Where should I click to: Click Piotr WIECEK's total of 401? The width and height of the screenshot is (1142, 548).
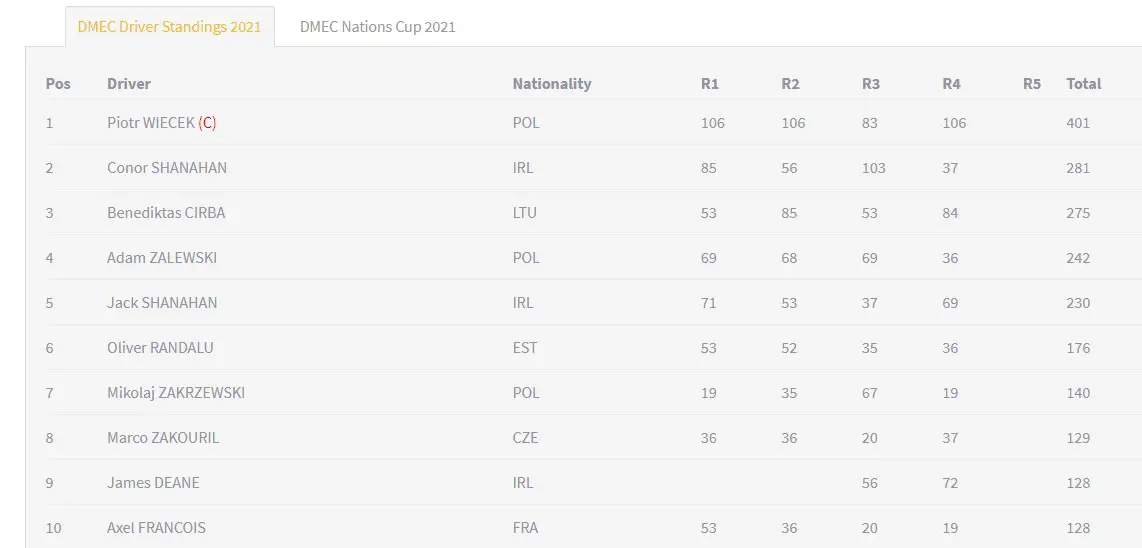click(x=1078, y=122)
